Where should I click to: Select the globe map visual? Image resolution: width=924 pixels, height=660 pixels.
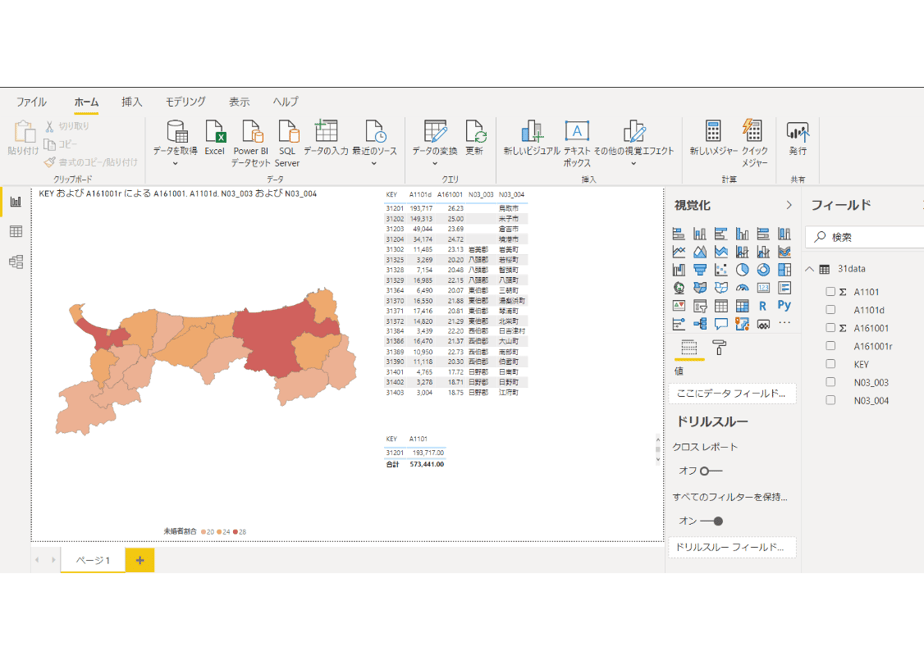pos(679,288)
